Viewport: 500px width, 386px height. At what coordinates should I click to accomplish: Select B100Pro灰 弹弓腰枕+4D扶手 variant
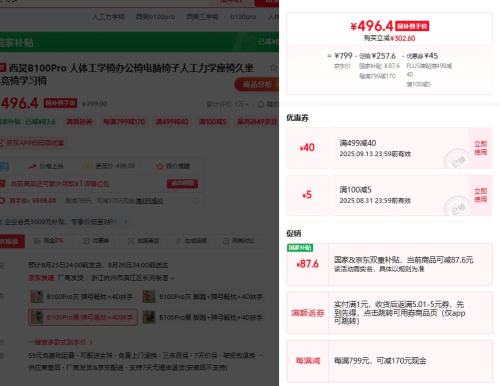[82, 297]
